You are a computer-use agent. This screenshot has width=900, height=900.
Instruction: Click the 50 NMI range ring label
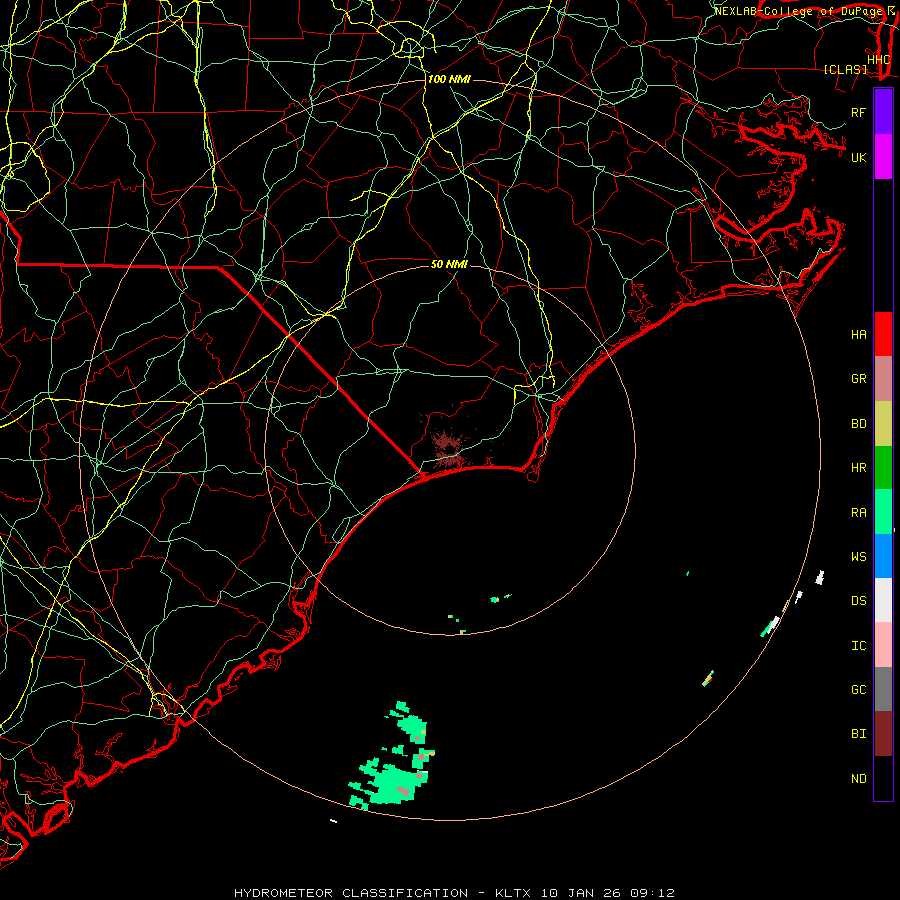tap(449, 264)
